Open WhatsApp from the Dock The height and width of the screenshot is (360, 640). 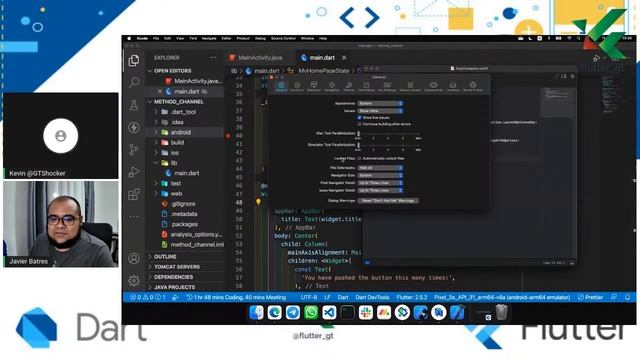pyautogui.click(x=311, y=313)
